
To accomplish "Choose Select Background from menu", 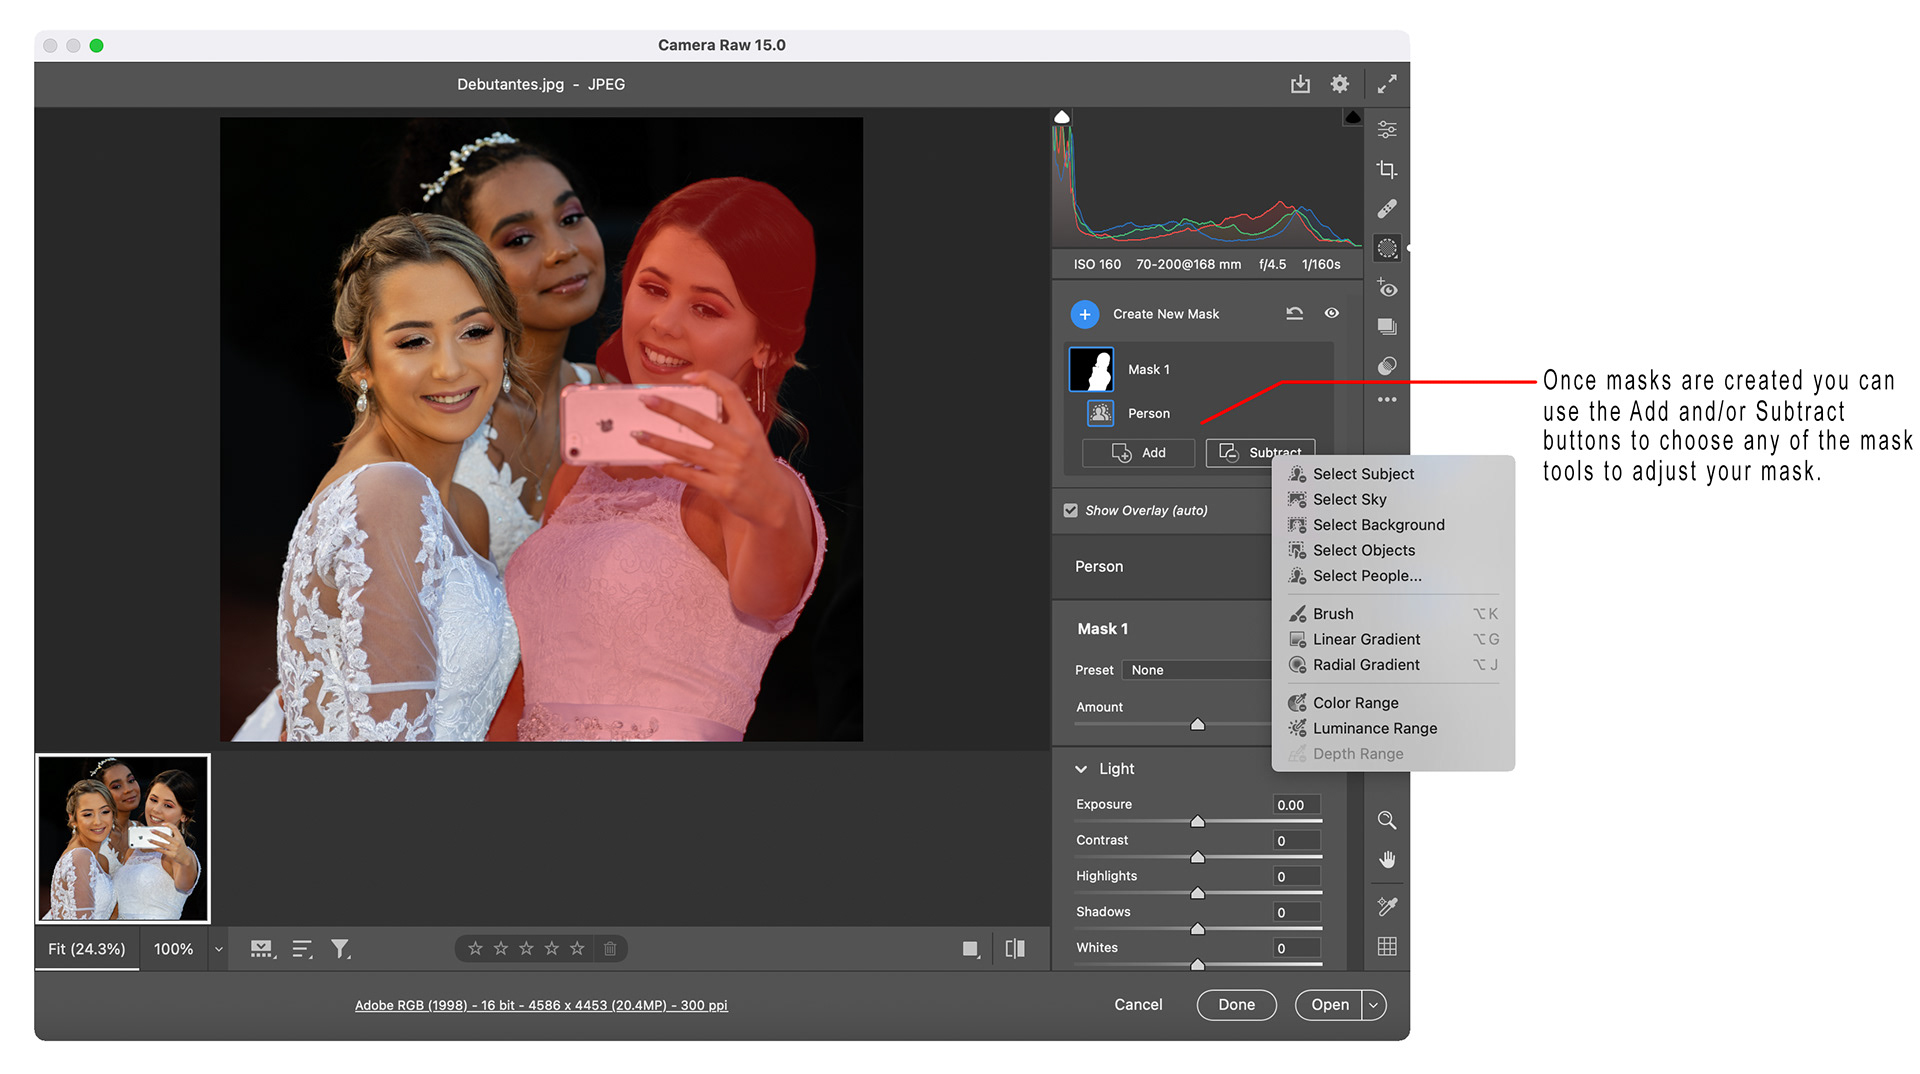I will pyautogui.click(x=1378, y=525).
